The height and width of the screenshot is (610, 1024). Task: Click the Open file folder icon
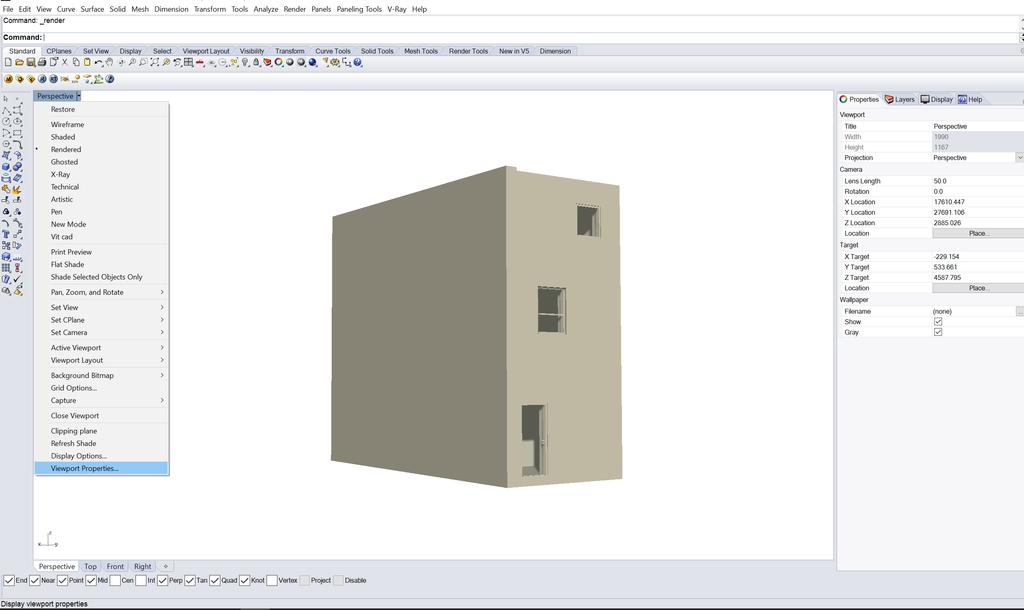20,62
